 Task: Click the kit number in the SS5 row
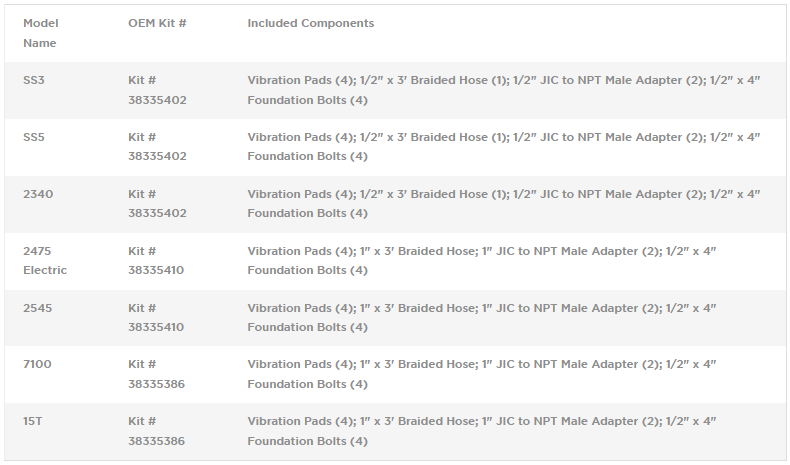(157, 147)
